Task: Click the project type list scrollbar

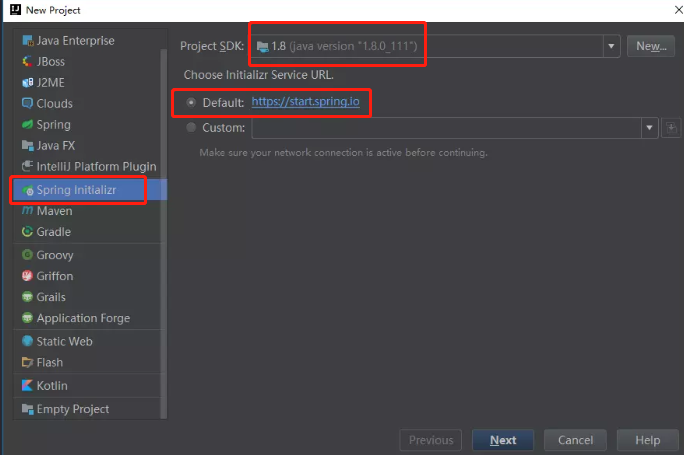Action: click(x=164, y=233)
